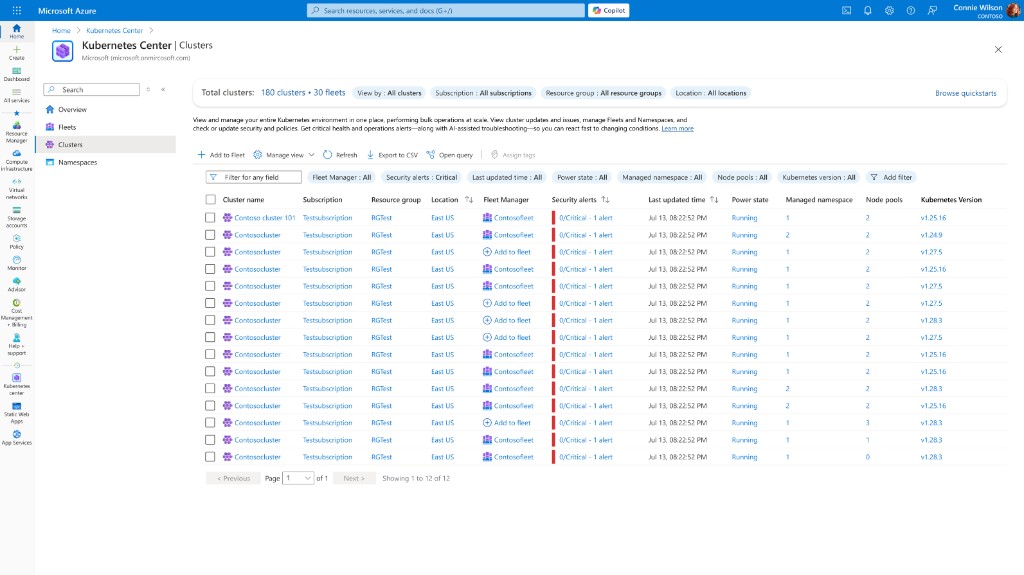This screenshot has width=1024, height=575.
Task: Click the Copilot button
Action: click(x=609, y=10)
